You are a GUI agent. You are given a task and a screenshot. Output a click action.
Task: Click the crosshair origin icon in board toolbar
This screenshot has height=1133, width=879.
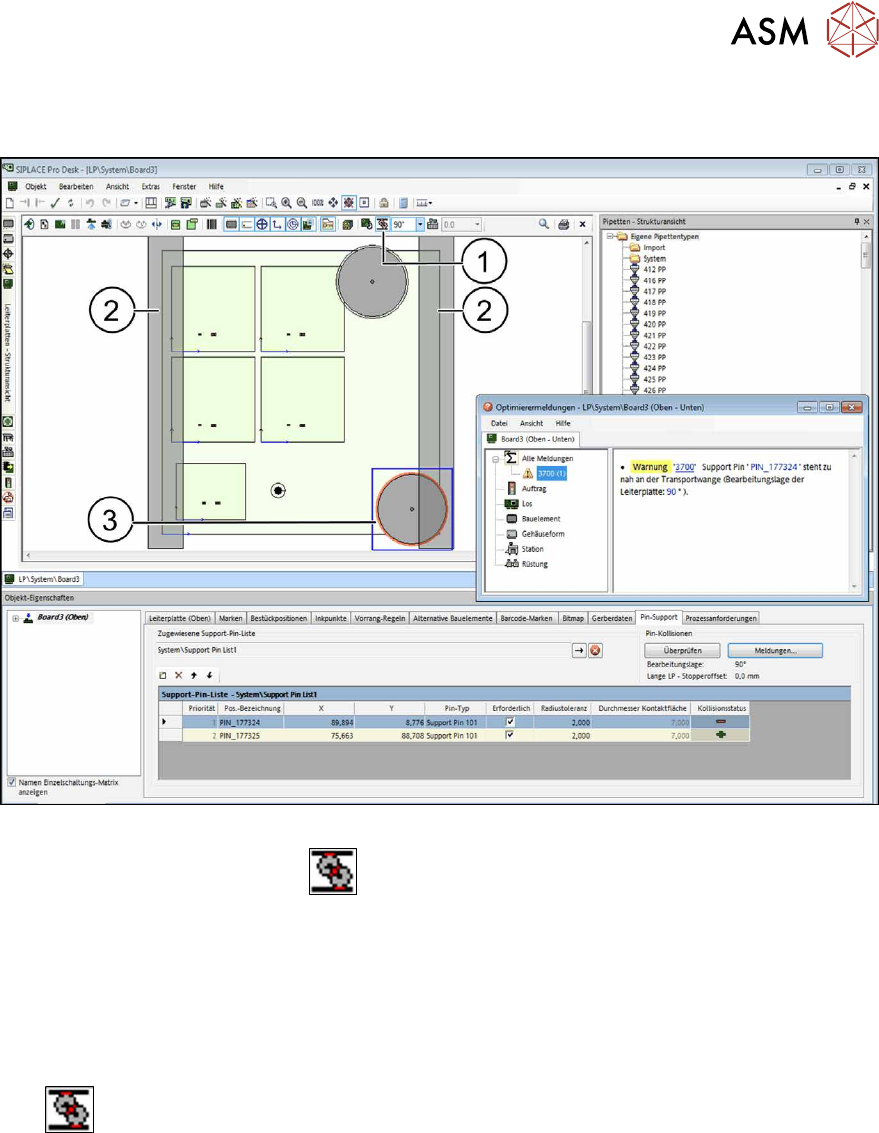click(x=262, y=225)
